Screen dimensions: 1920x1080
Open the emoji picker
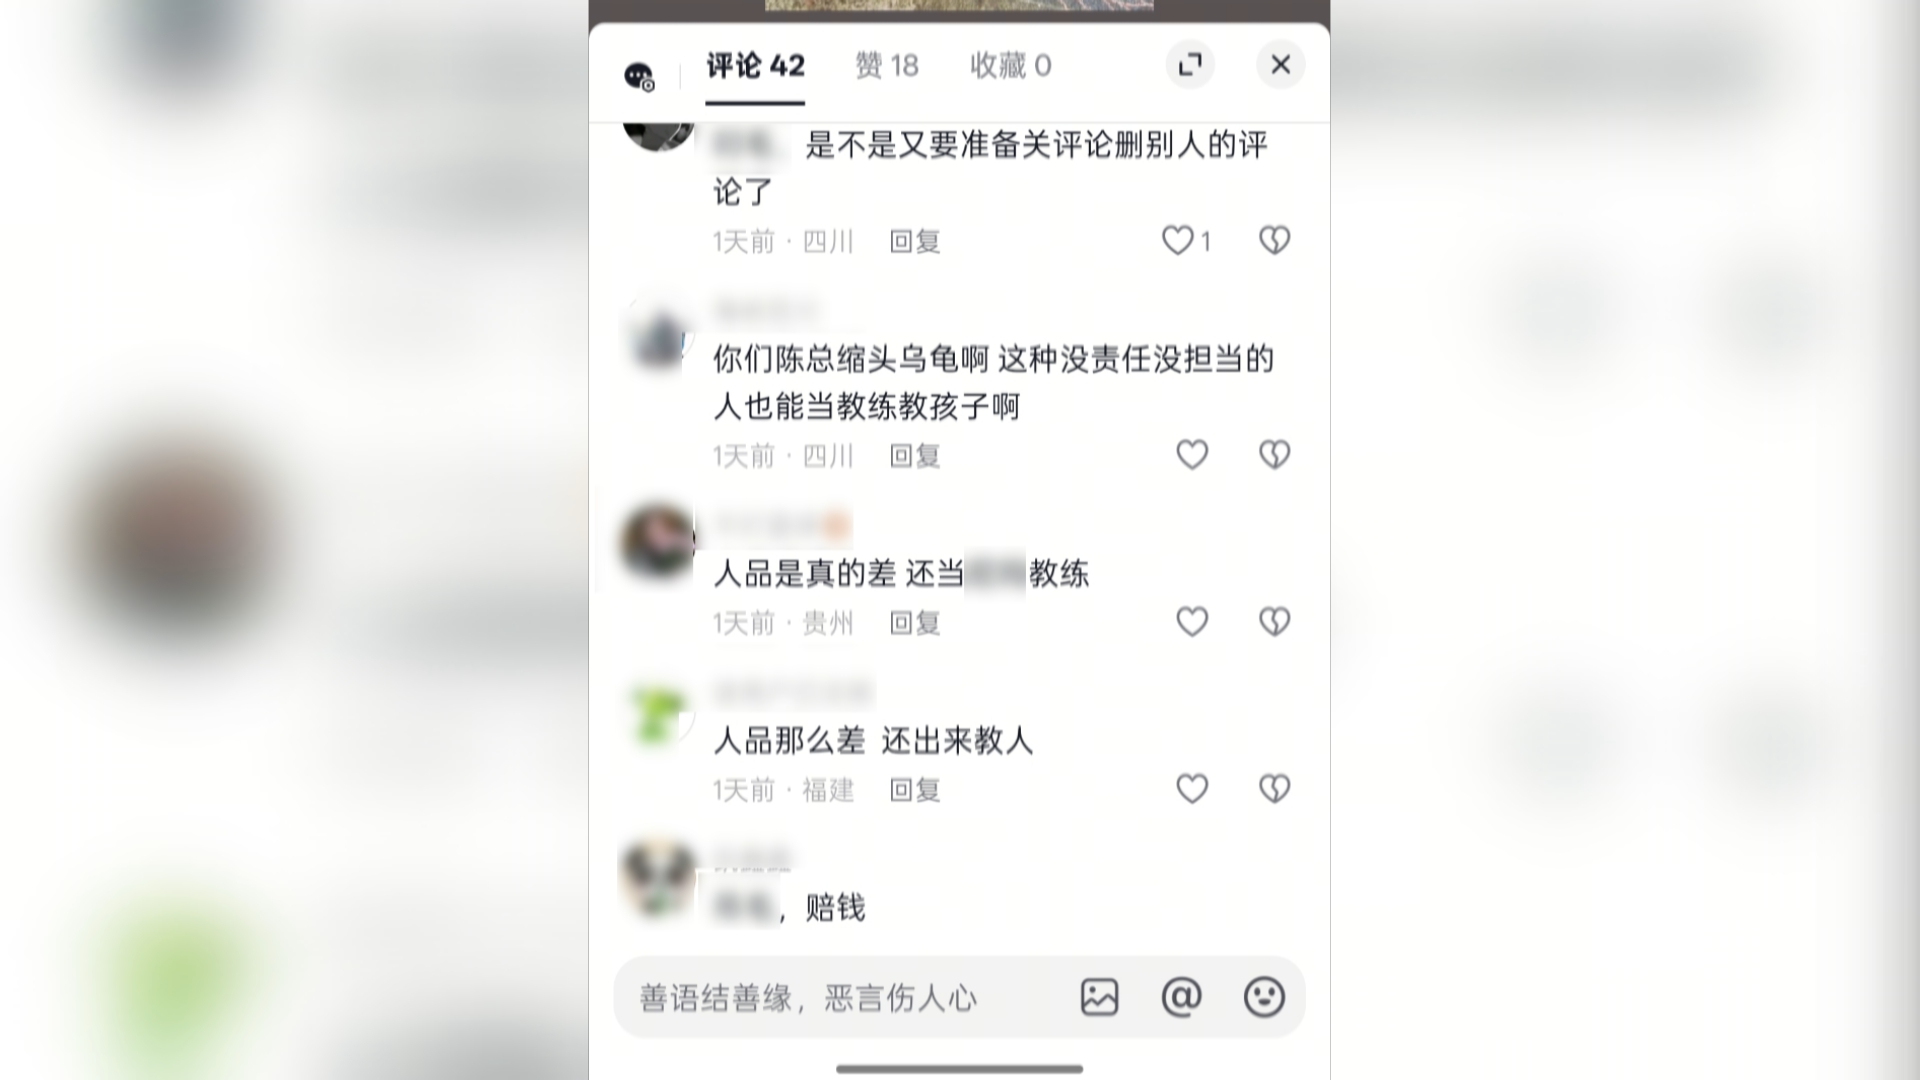coord(1264,997)
